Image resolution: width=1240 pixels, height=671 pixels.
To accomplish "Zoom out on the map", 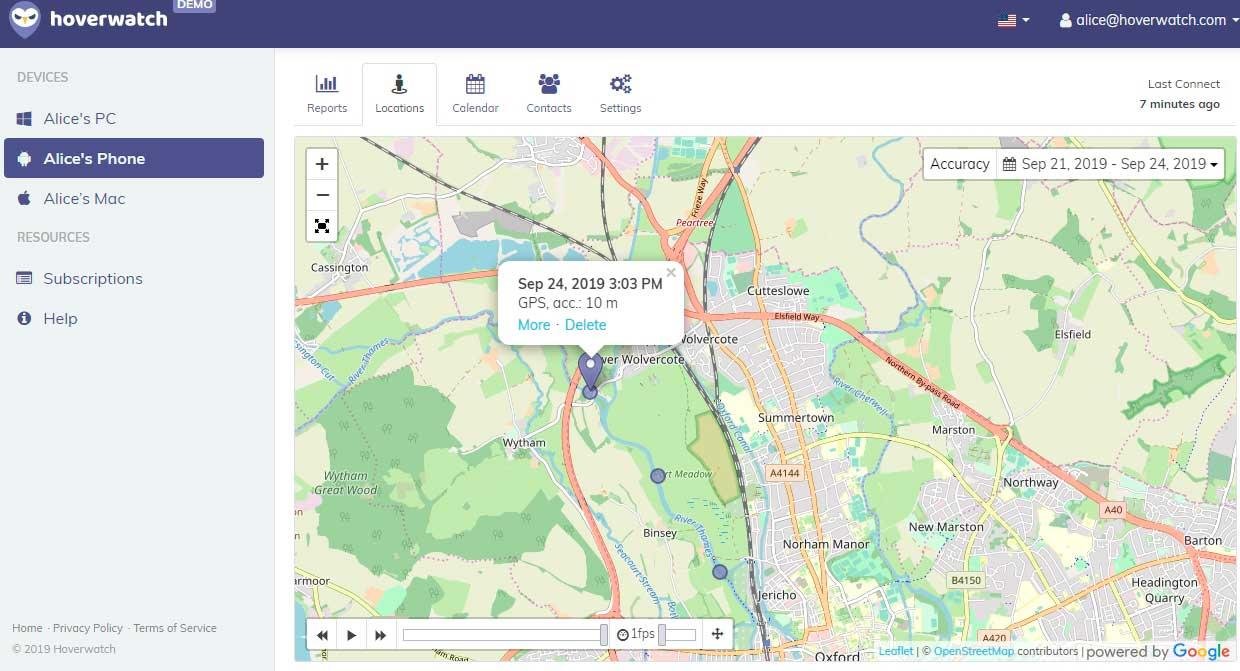I will click(322, 195).
